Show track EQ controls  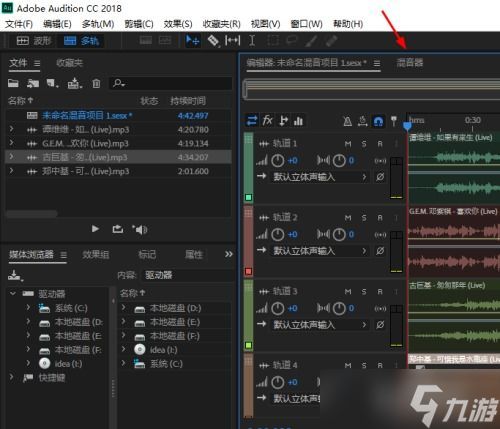298,120
